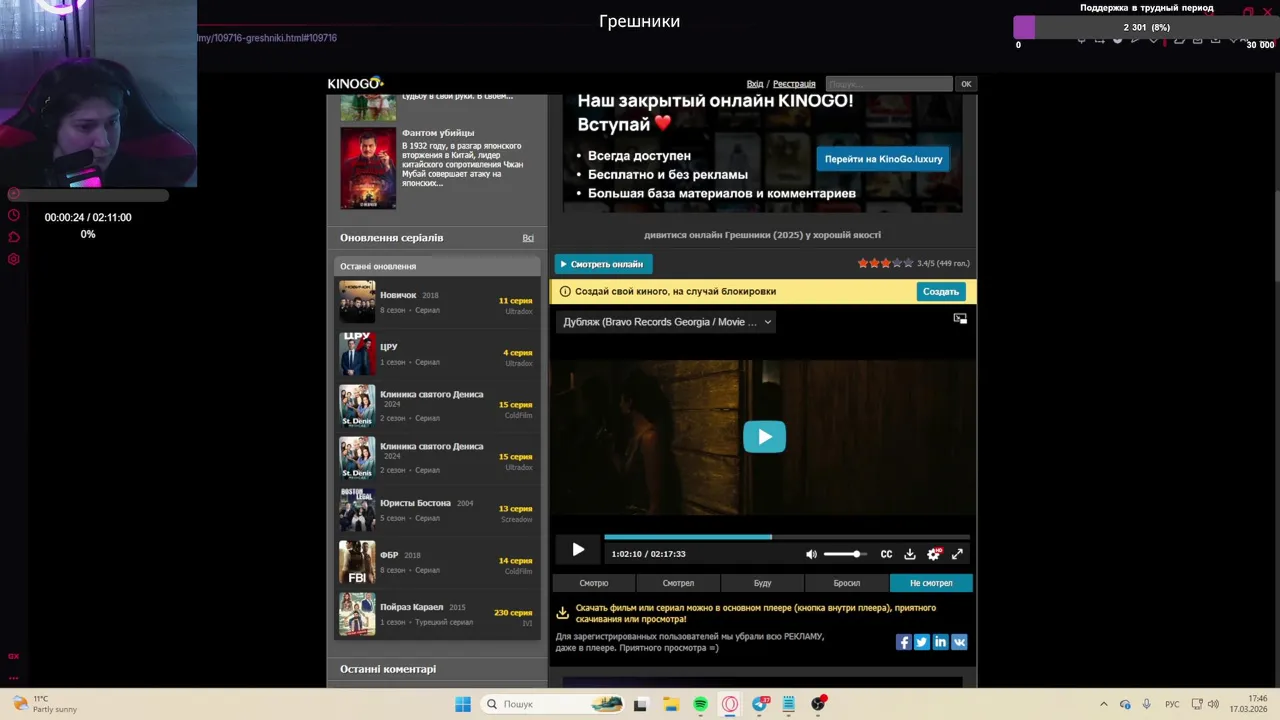Click the Новичок poster thumbnail
The width and height of the screenshot is (1280, 720).
pyautogui.click(x=357, y=302)
